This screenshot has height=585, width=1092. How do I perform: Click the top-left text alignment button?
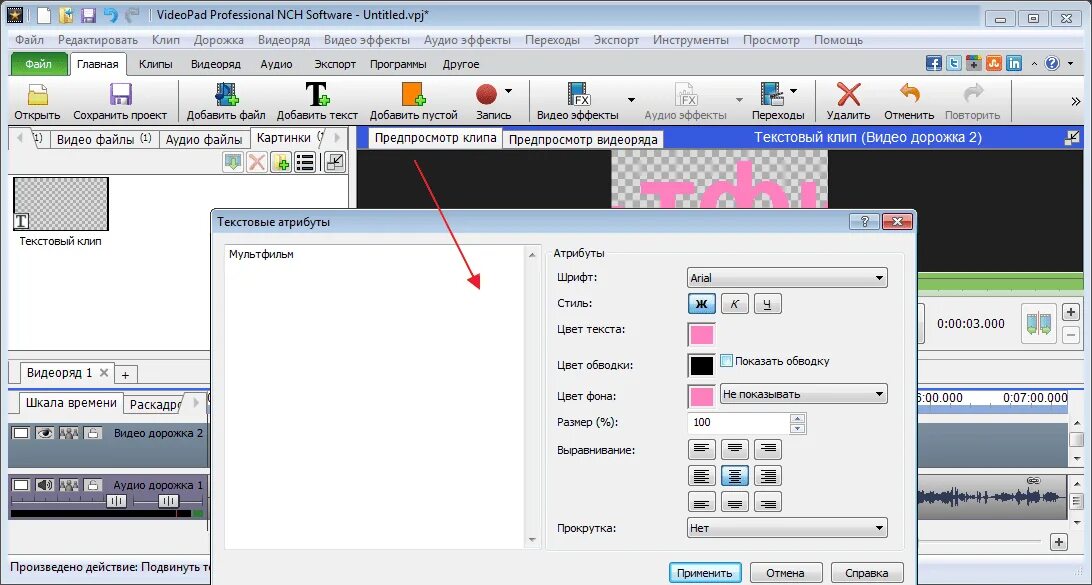pos(701,449)
